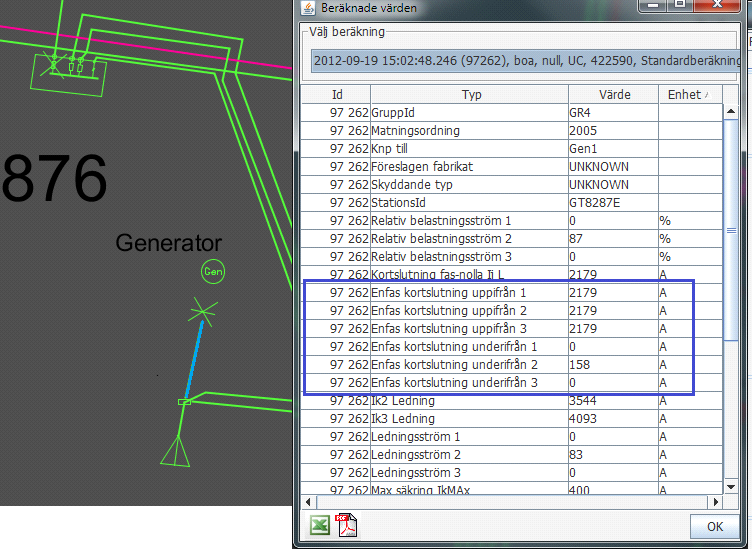The height and width of the screenshot is (549, 752).
Task: Click the Gen1 value cell
Action: tap(613, 149)
